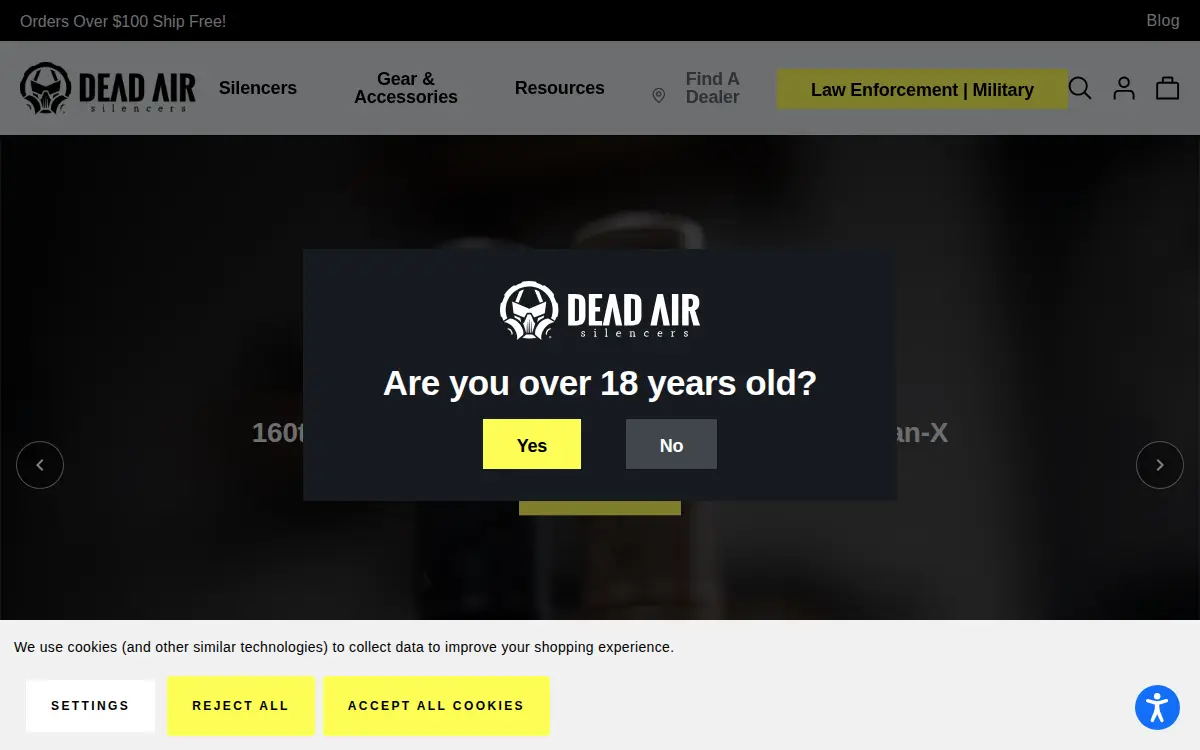Click Law Enforcement | Military button

[x=922, y=89]
